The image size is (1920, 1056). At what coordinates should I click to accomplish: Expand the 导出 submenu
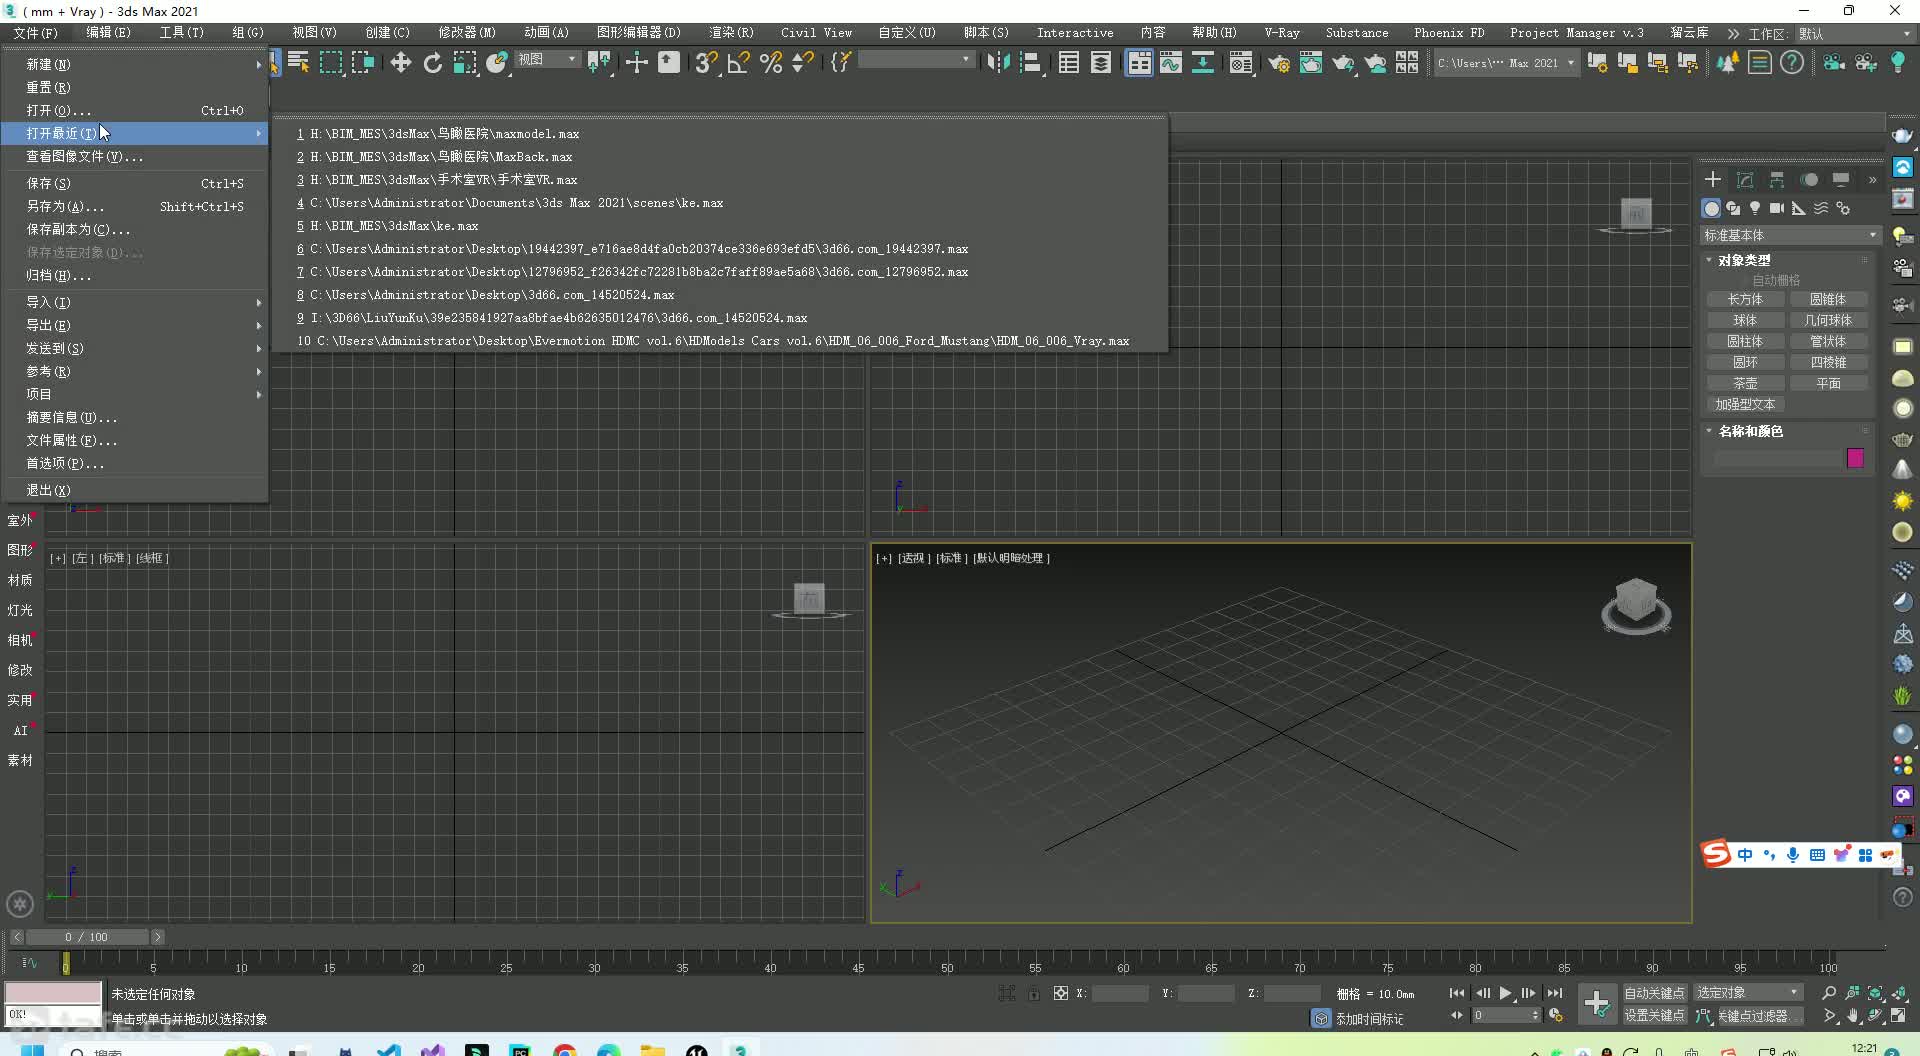point(135,325)
